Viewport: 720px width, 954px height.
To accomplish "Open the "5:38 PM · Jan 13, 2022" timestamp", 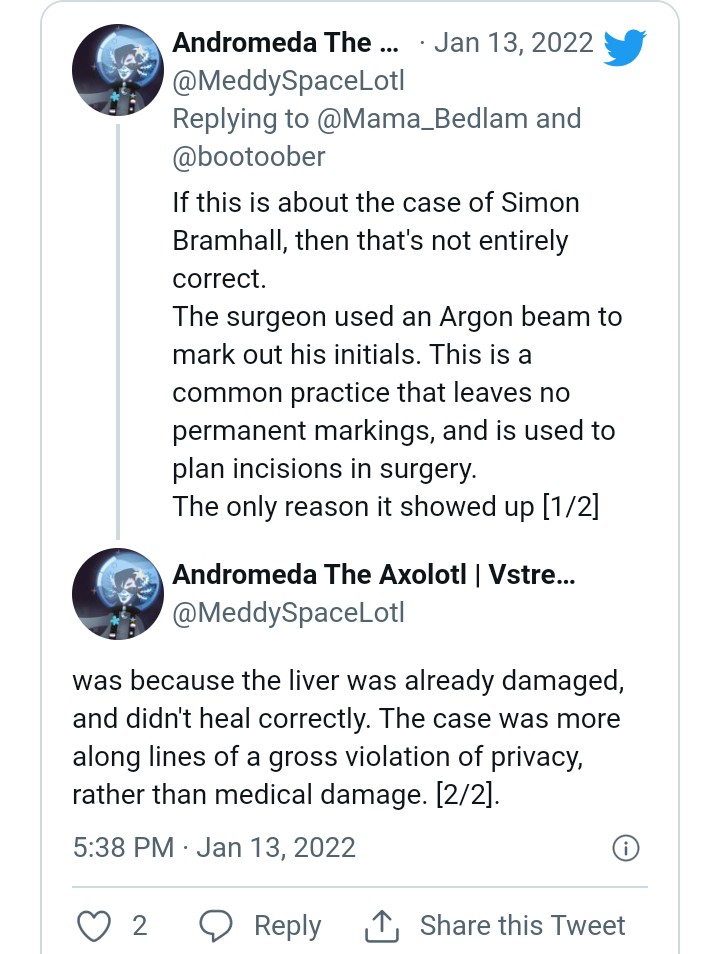I will click(x=214, y=848).
